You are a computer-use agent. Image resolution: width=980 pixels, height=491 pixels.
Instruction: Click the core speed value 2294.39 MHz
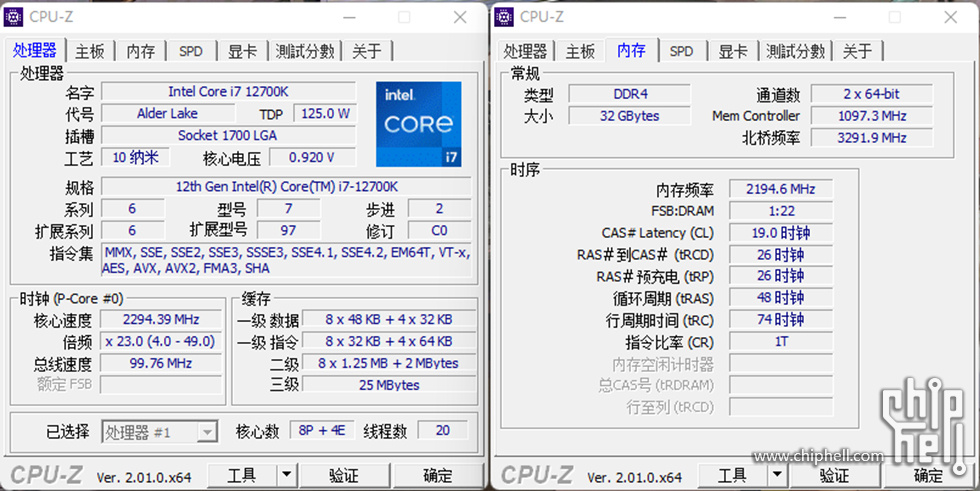pyautogui.click(x=161, y=320)
